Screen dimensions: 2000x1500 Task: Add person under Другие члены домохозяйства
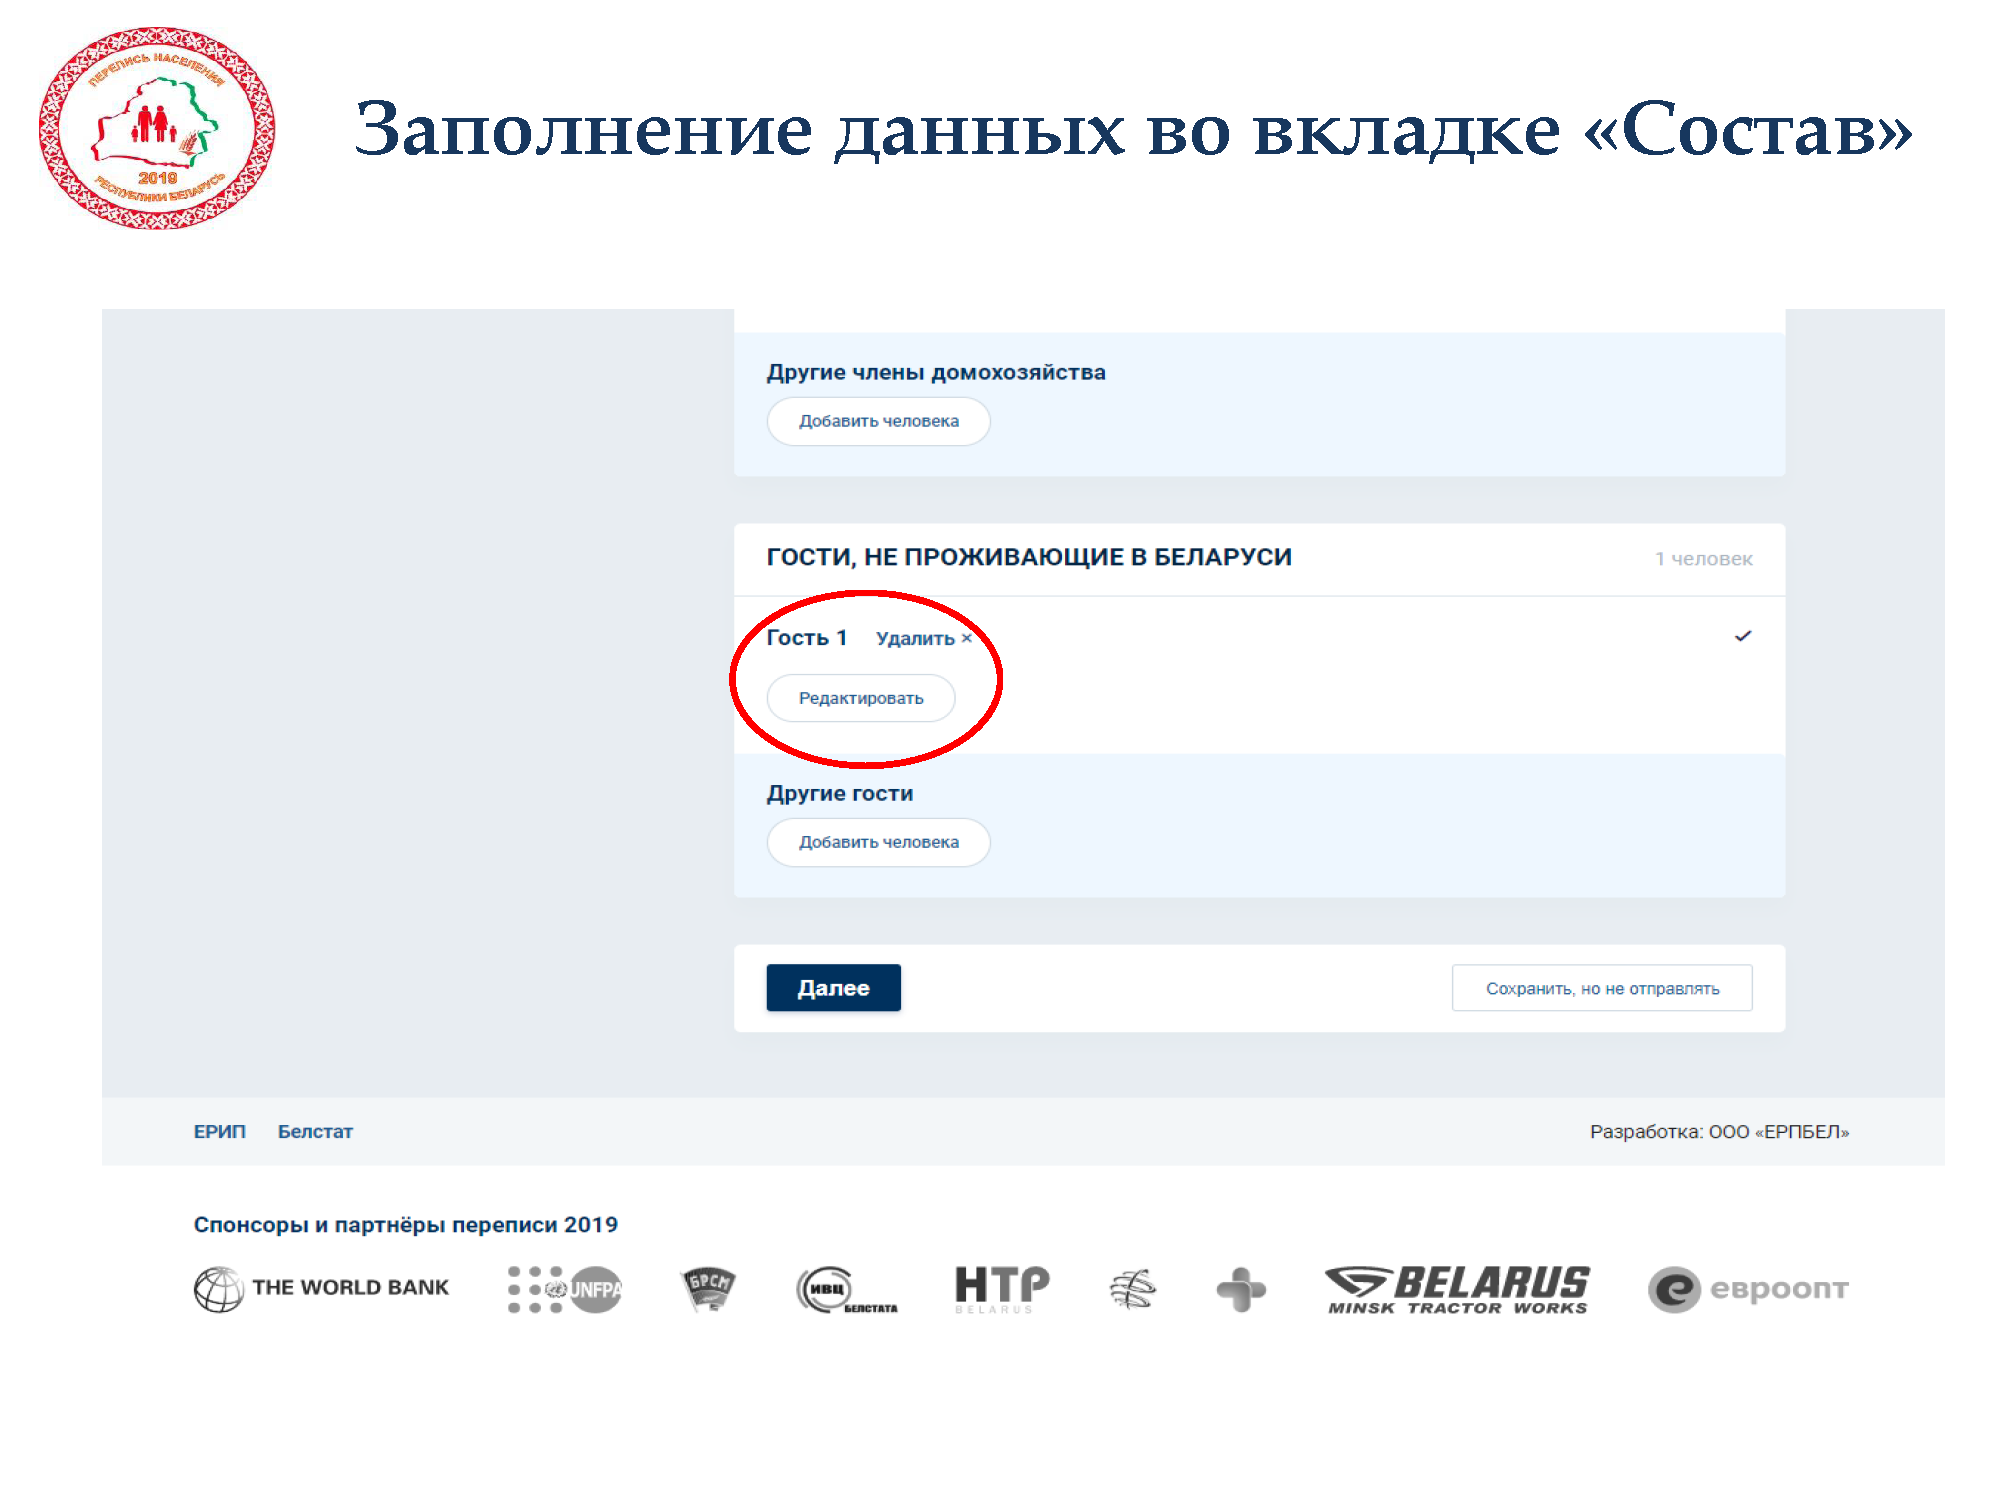pos(878,421)
